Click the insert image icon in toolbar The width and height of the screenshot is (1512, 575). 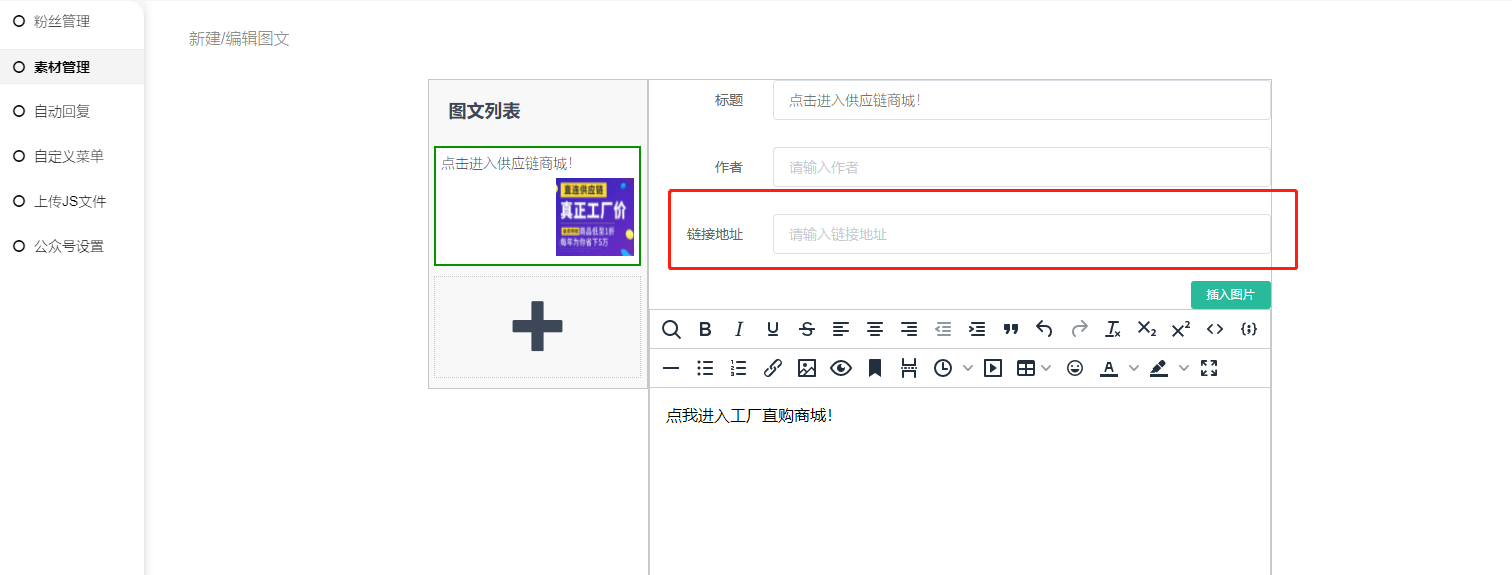pos(807,368)
